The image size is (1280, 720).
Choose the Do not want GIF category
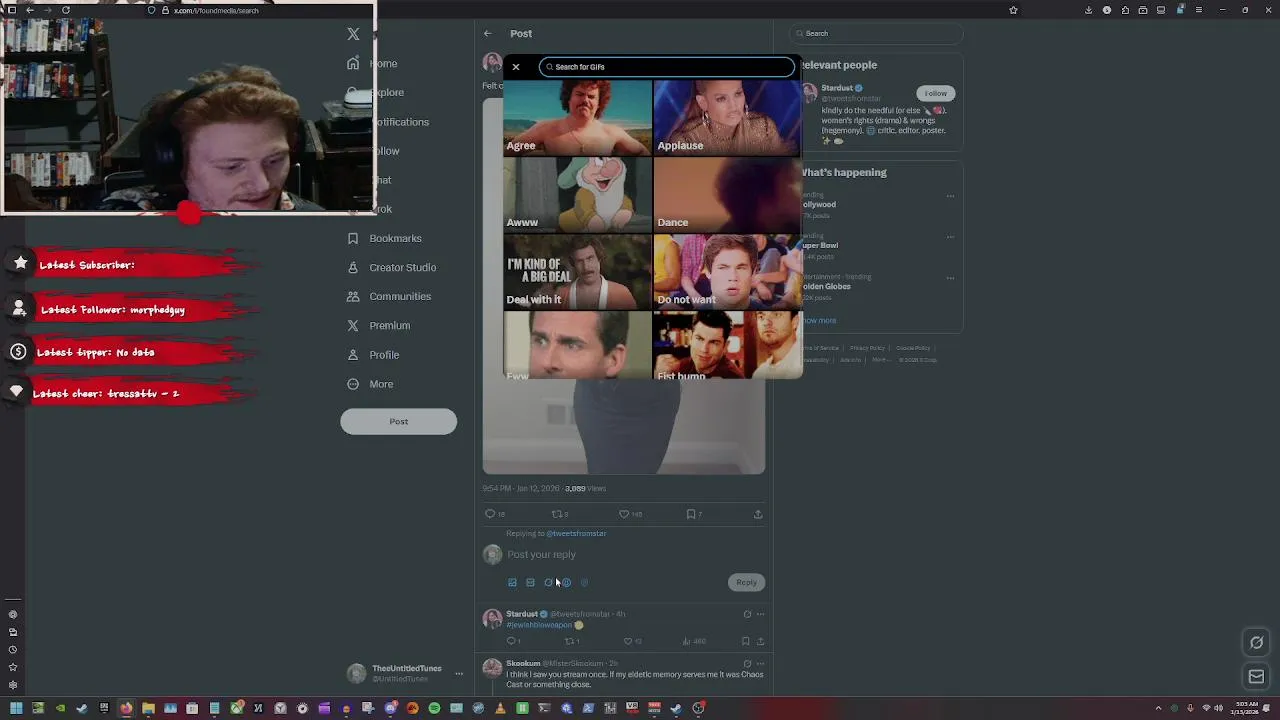[727, 271]
